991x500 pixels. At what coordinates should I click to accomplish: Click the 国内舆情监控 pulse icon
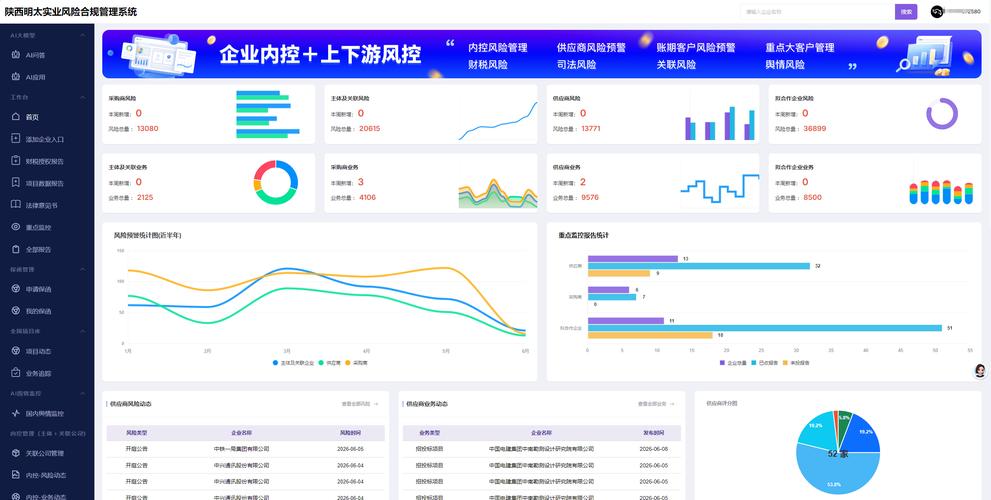[x=16, y=413]
